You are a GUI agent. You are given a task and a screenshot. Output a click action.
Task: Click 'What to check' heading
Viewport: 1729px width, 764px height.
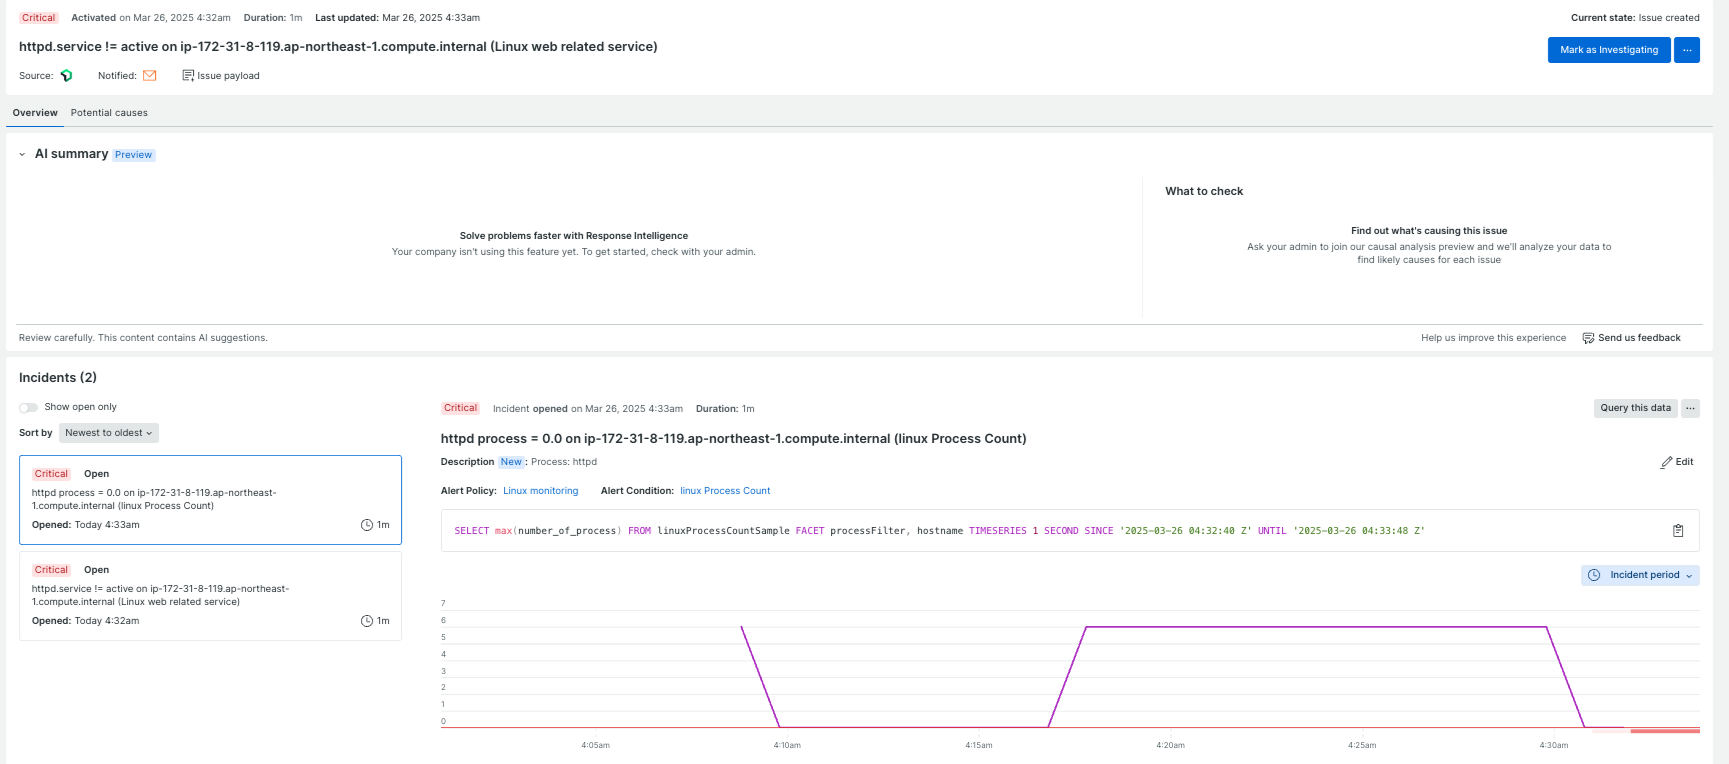[1204, 191]
